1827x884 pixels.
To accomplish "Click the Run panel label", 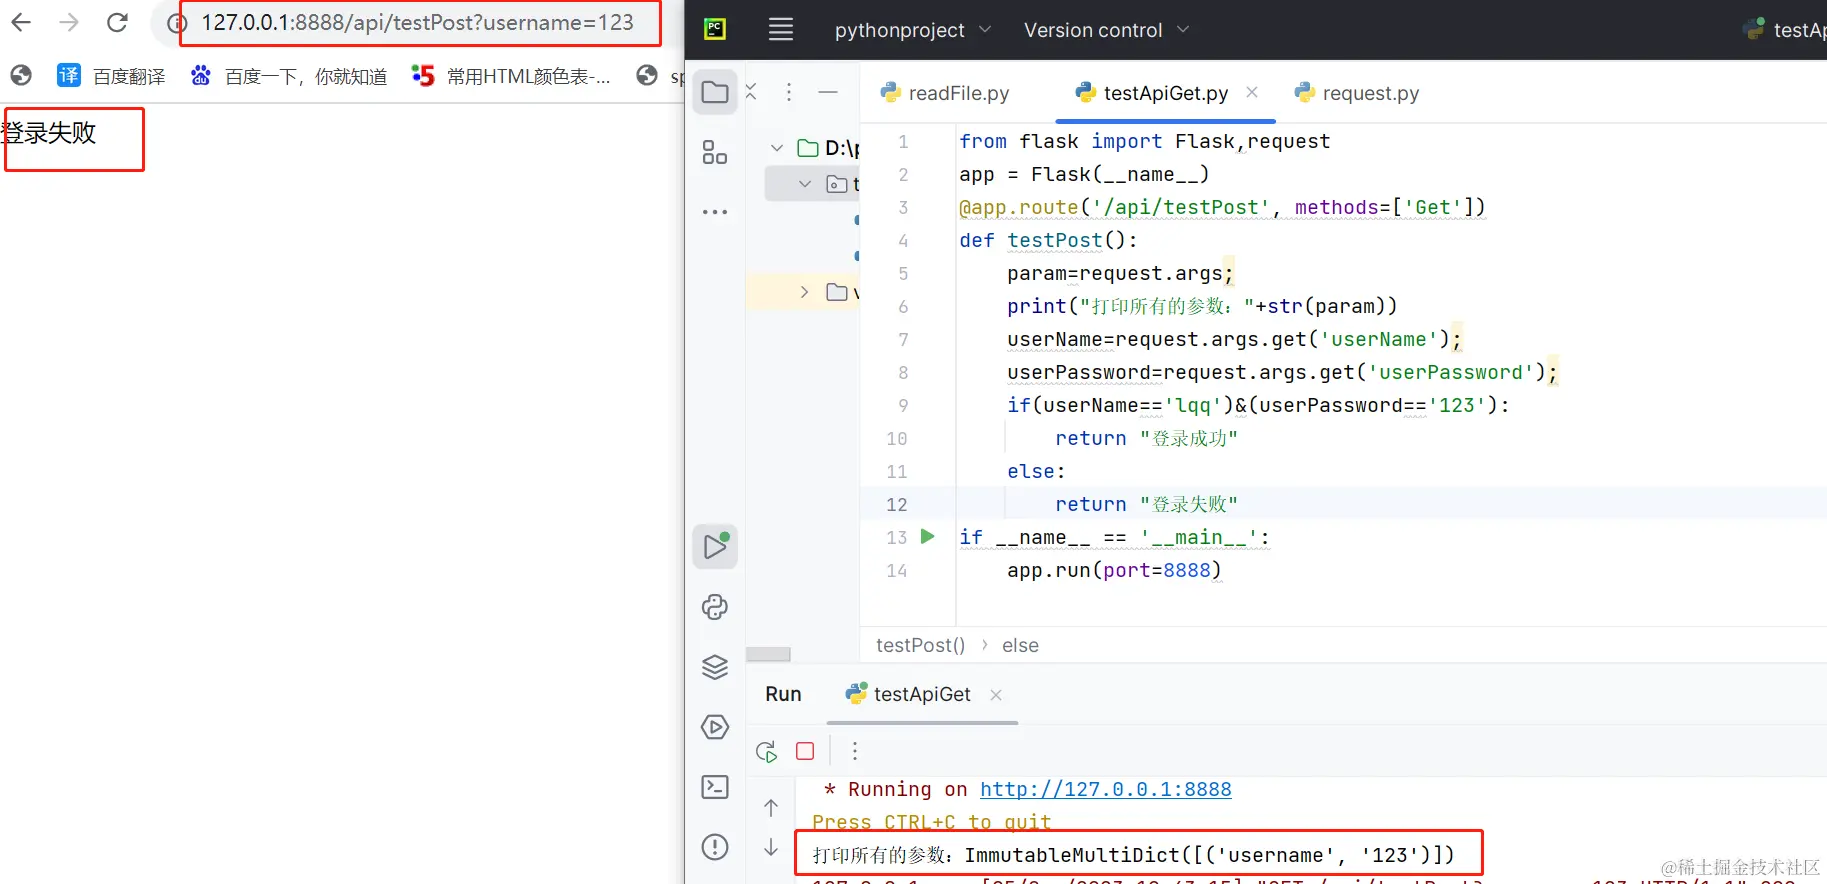I will [783, 694].
